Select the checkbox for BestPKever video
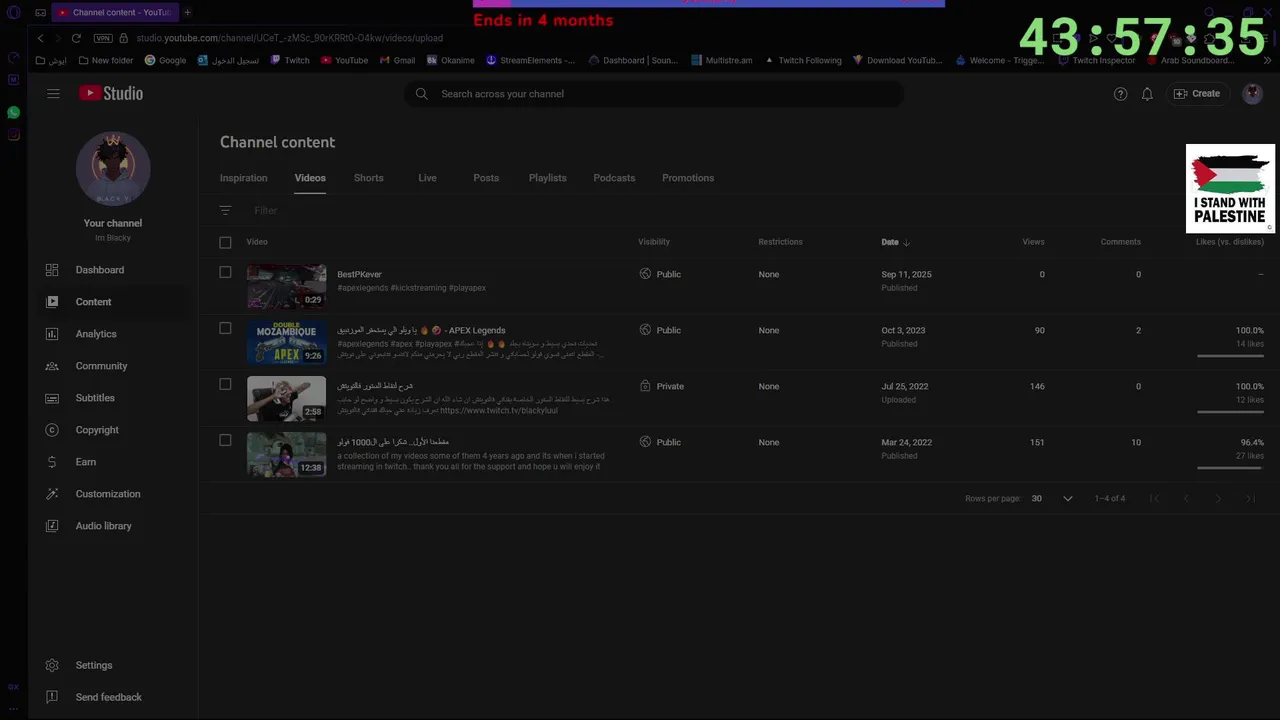The image size is (1280, 720). 225,272
